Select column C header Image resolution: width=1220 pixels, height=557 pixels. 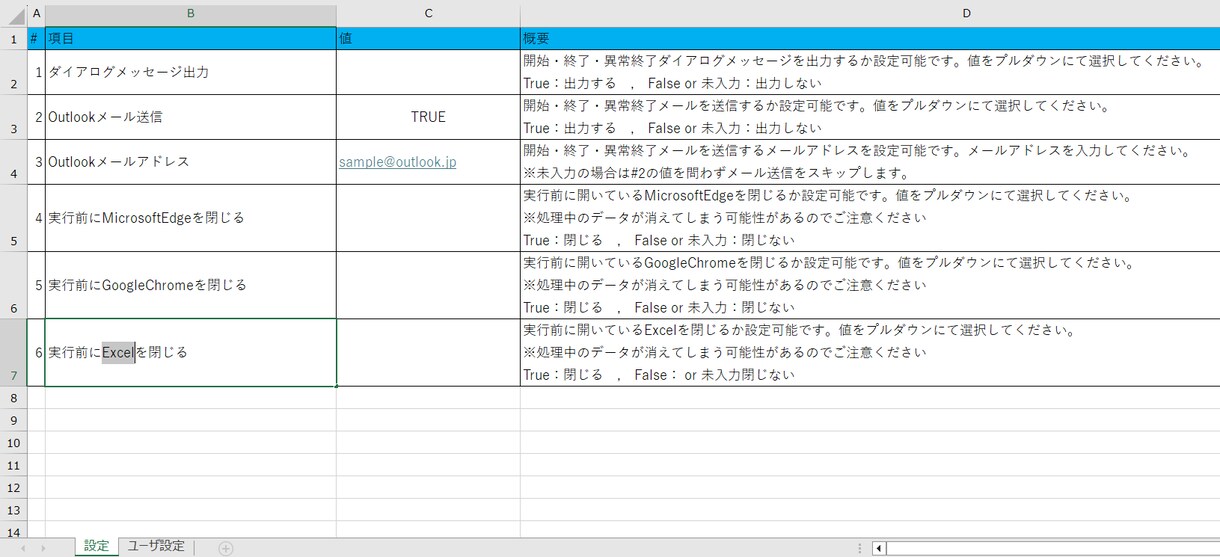(x=428, y=13)
